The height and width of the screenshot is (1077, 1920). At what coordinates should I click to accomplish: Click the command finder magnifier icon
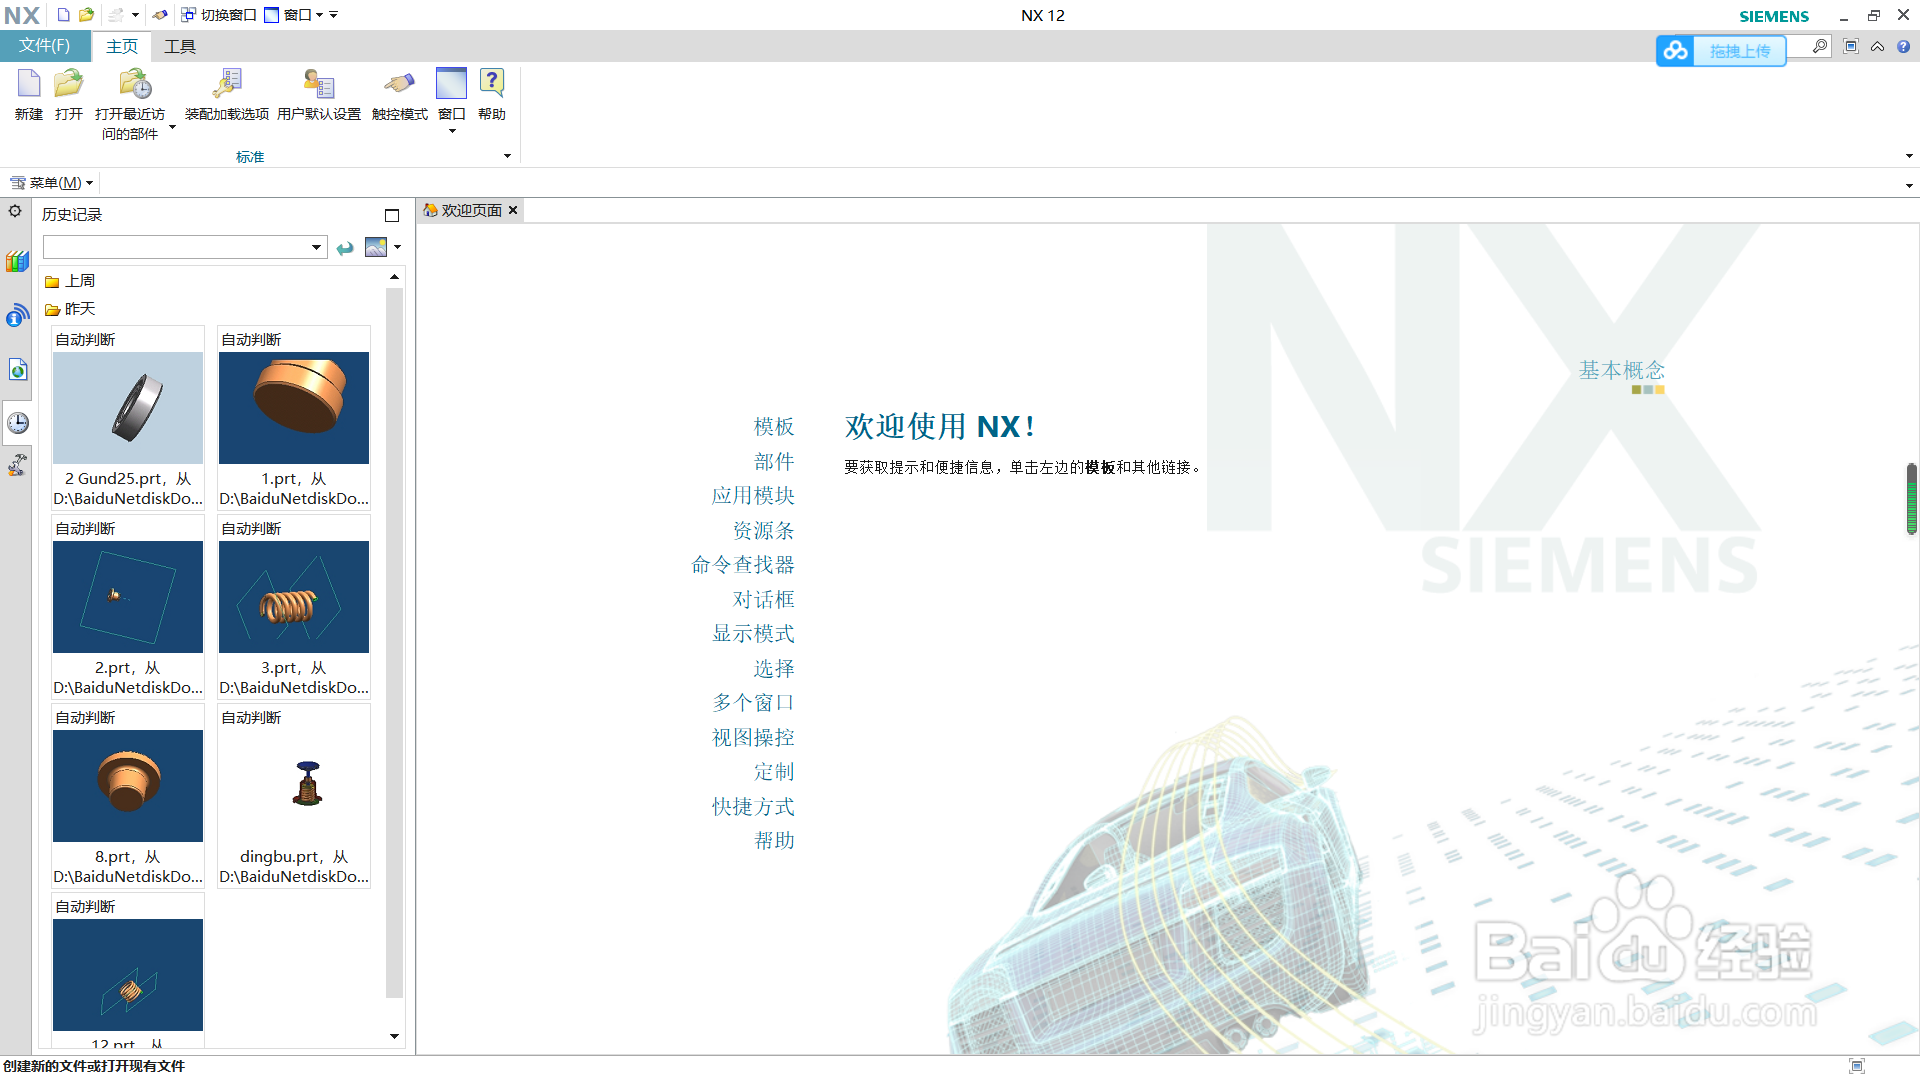1819,46
